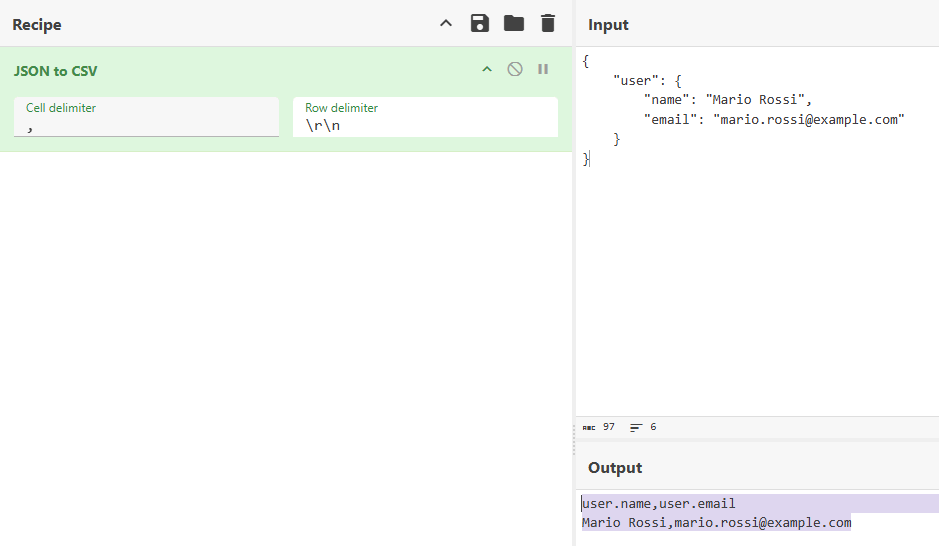
Task: Click the "user": { line in Input
Action: coord(647,81)
